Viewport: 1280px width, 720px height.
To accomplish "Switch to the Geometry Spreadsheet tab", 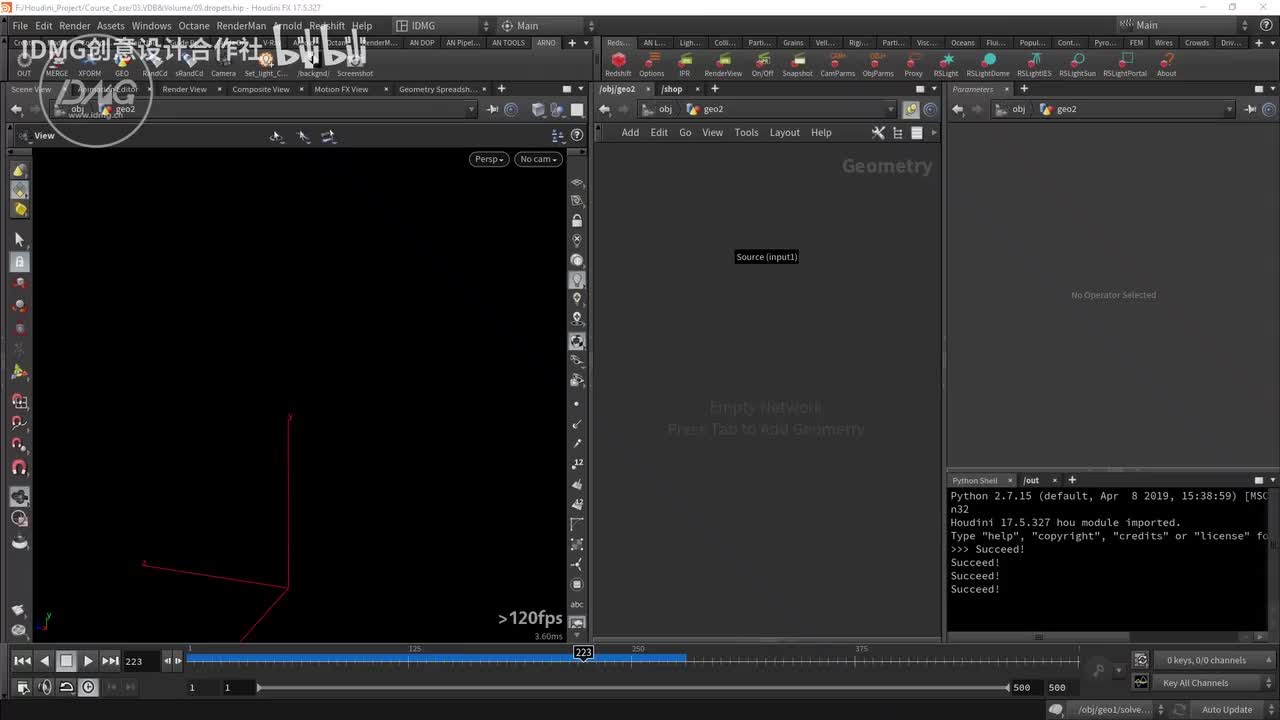I will 438,89.
